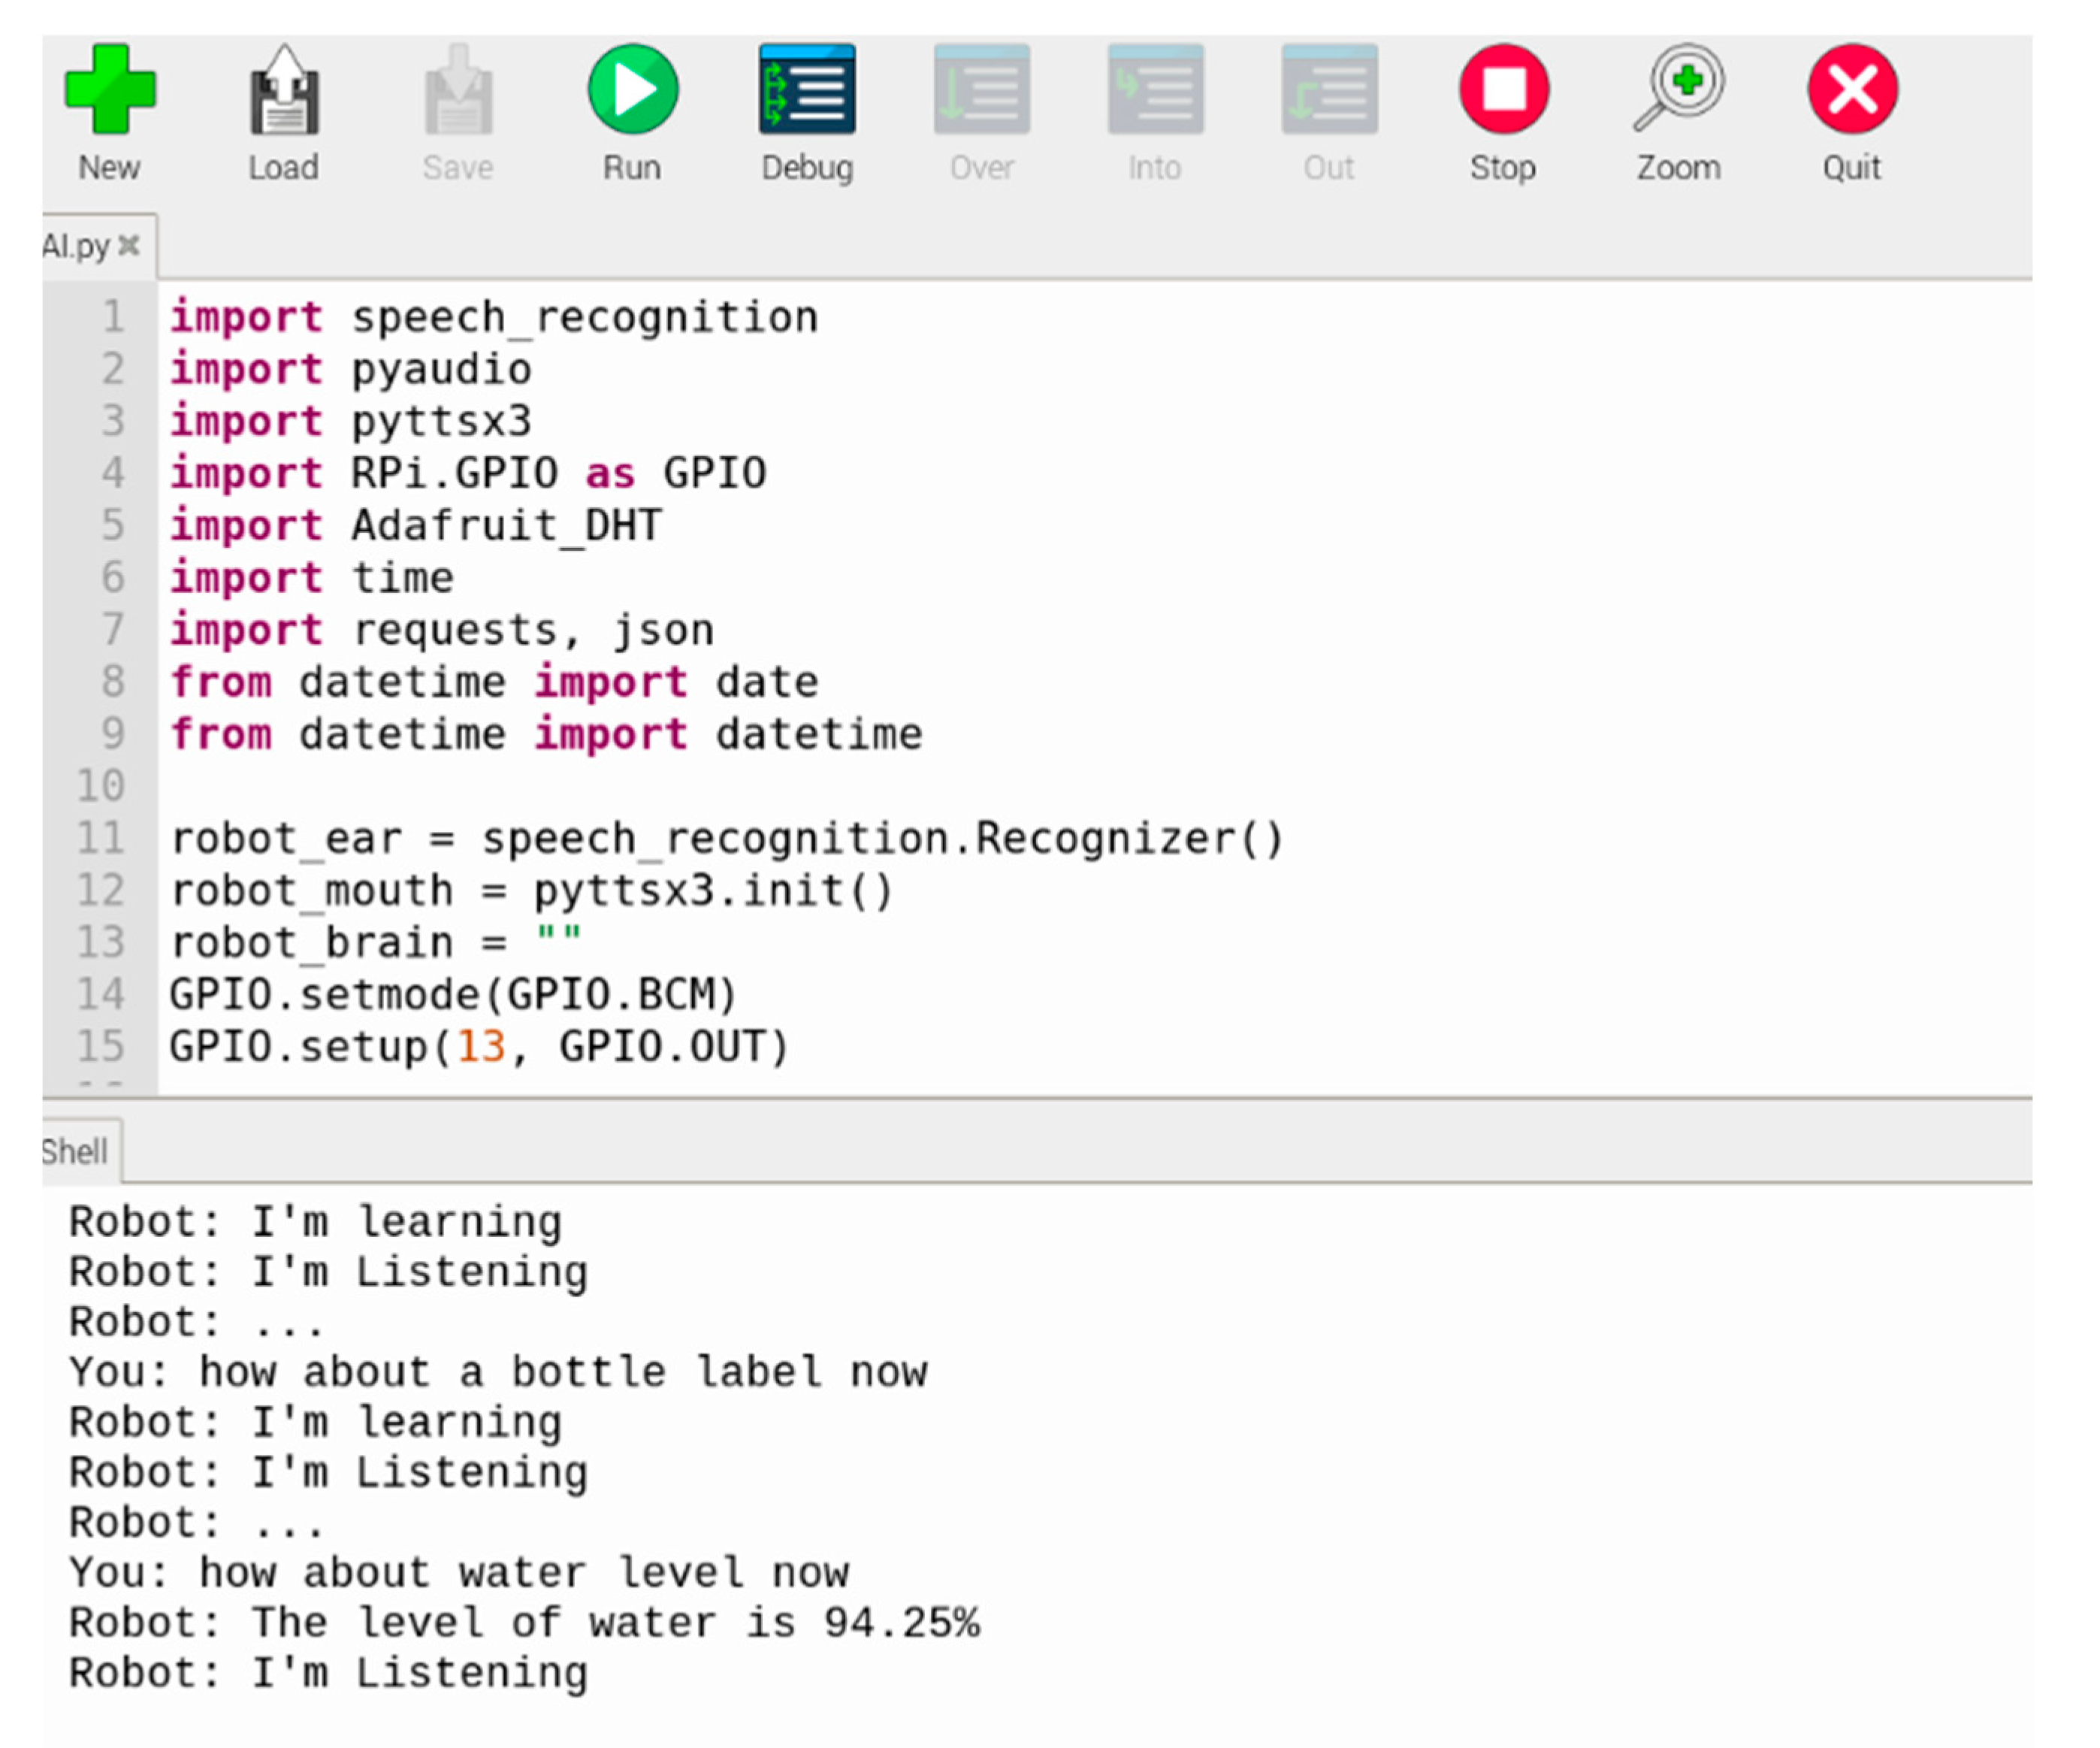Click the import pyttsx3 line

point(350,421)
